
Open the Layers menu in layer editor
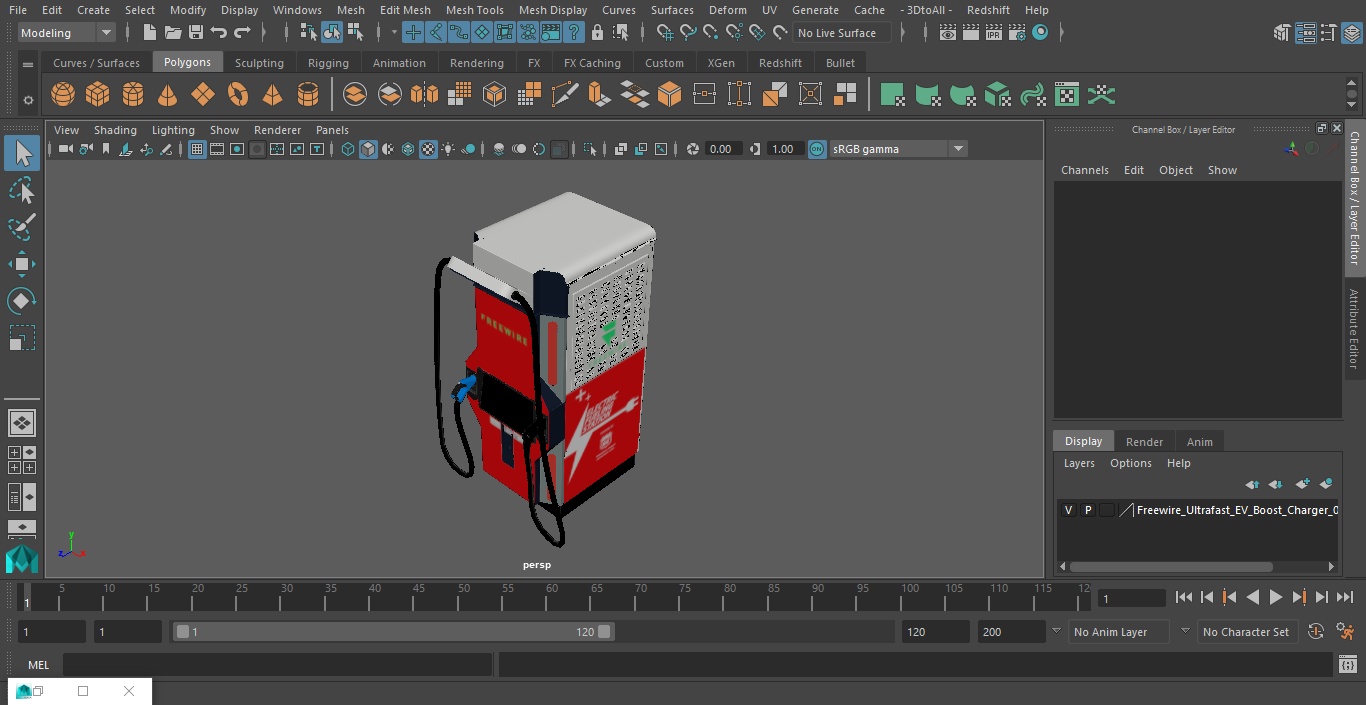click(x=1079, y=463)
